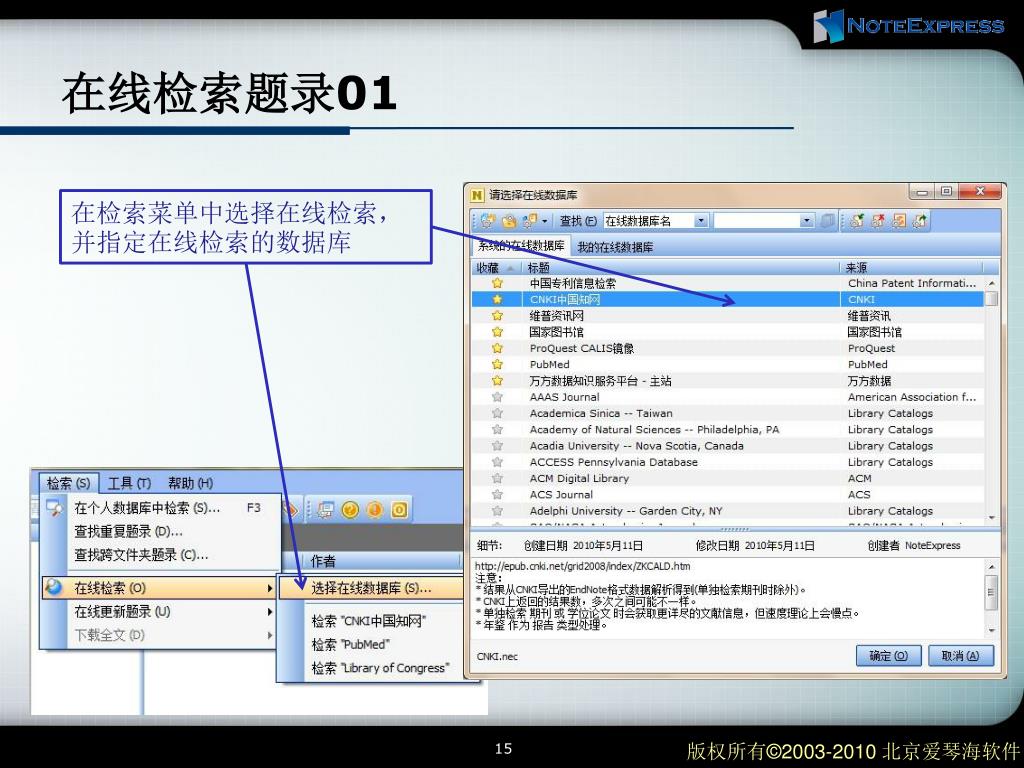Choose 检索 "CNKI中国知网" submenu item
The width and height of the screenshot is (1024, 768).
click(x=371, y=621)
